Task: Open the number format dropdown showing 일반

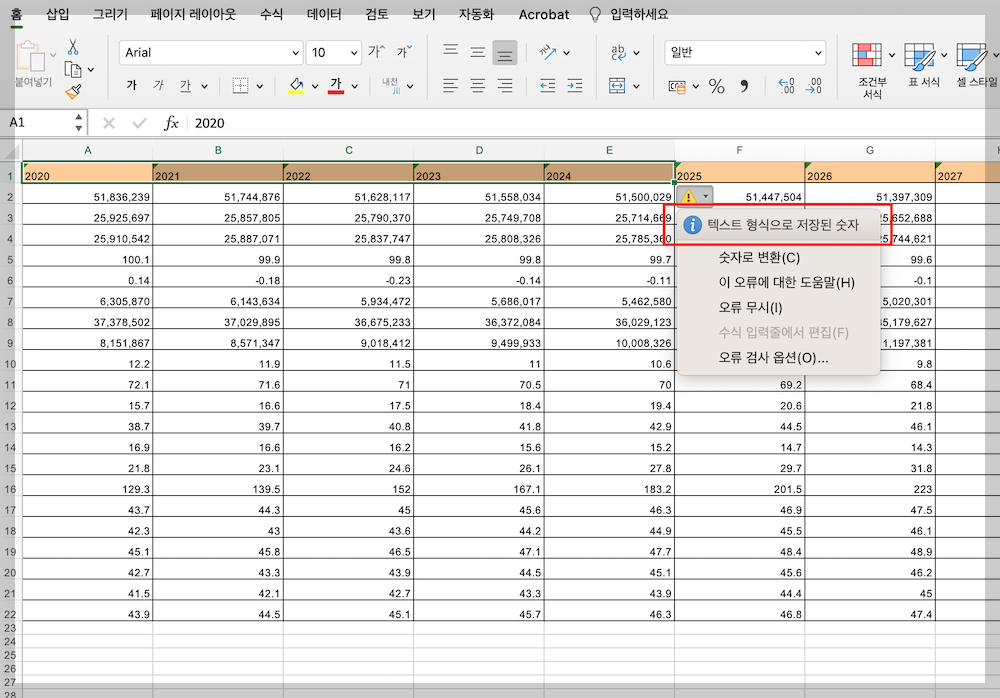Action: point(744,52)
